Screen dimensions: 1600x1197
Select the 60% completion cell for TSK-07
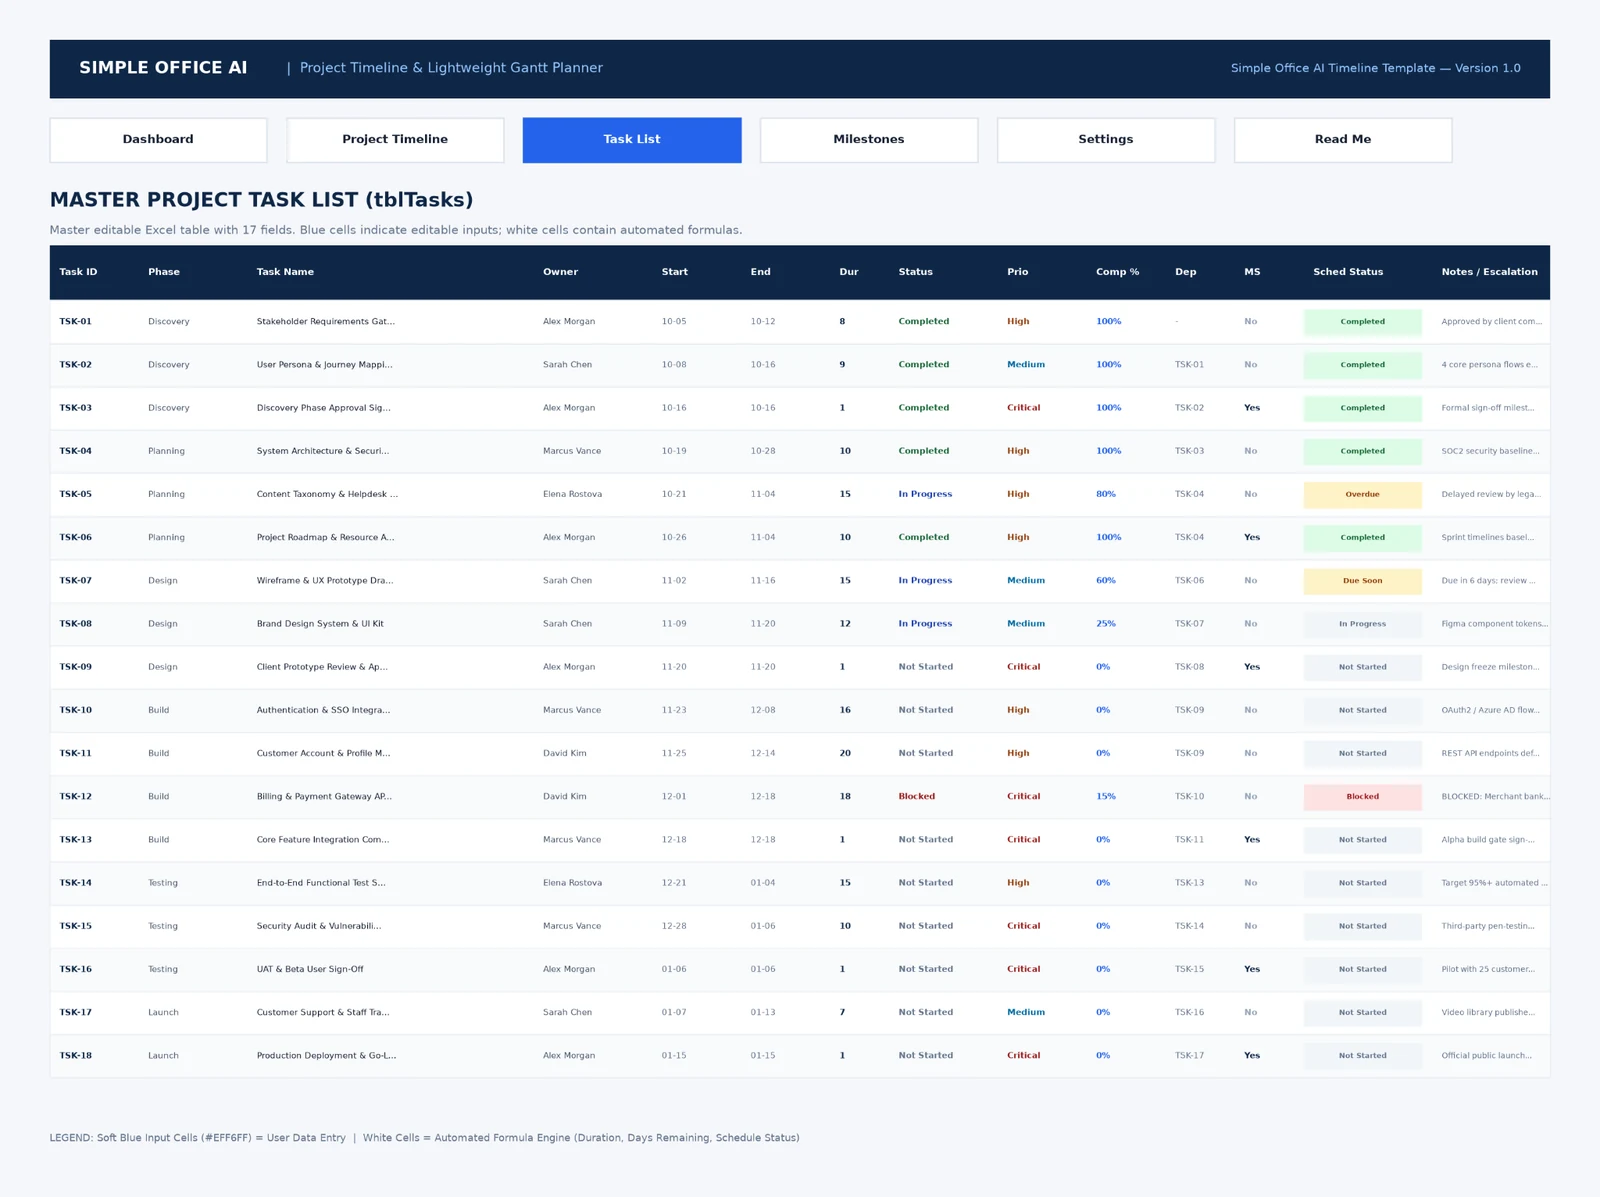click(1106, 581)
